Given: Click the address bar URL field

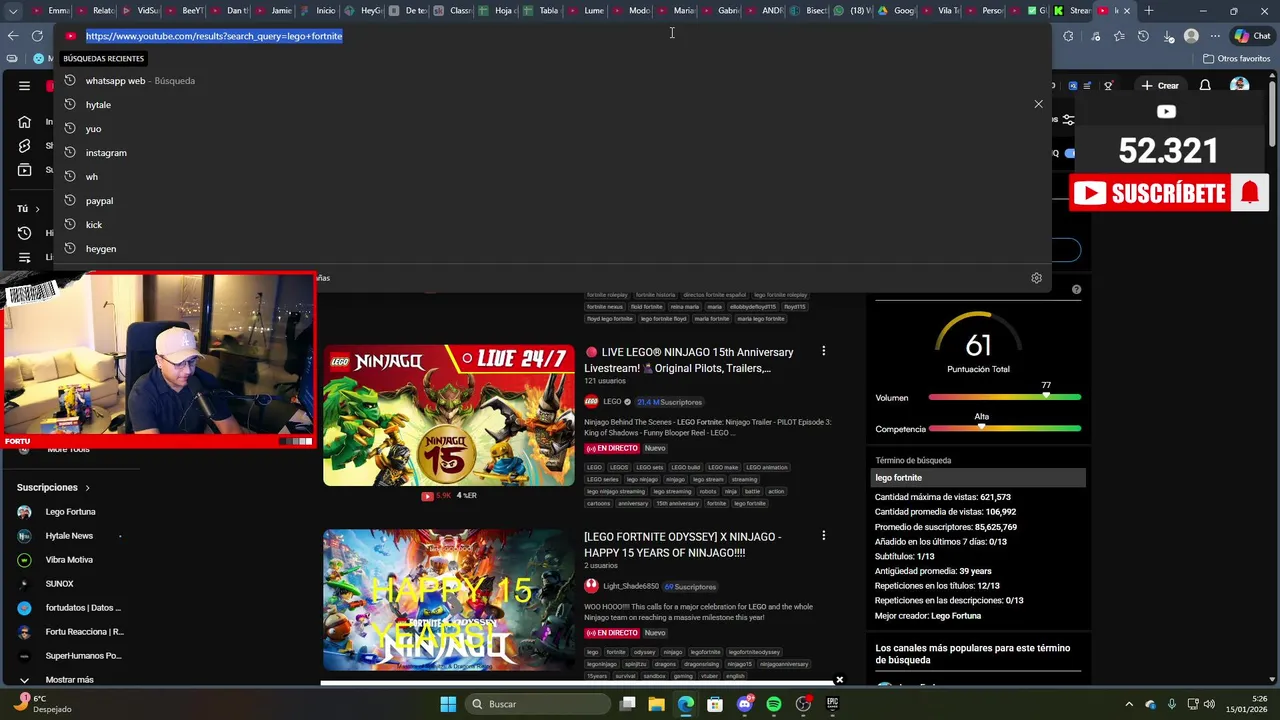Looking at the screenshot, I should 550,36.
